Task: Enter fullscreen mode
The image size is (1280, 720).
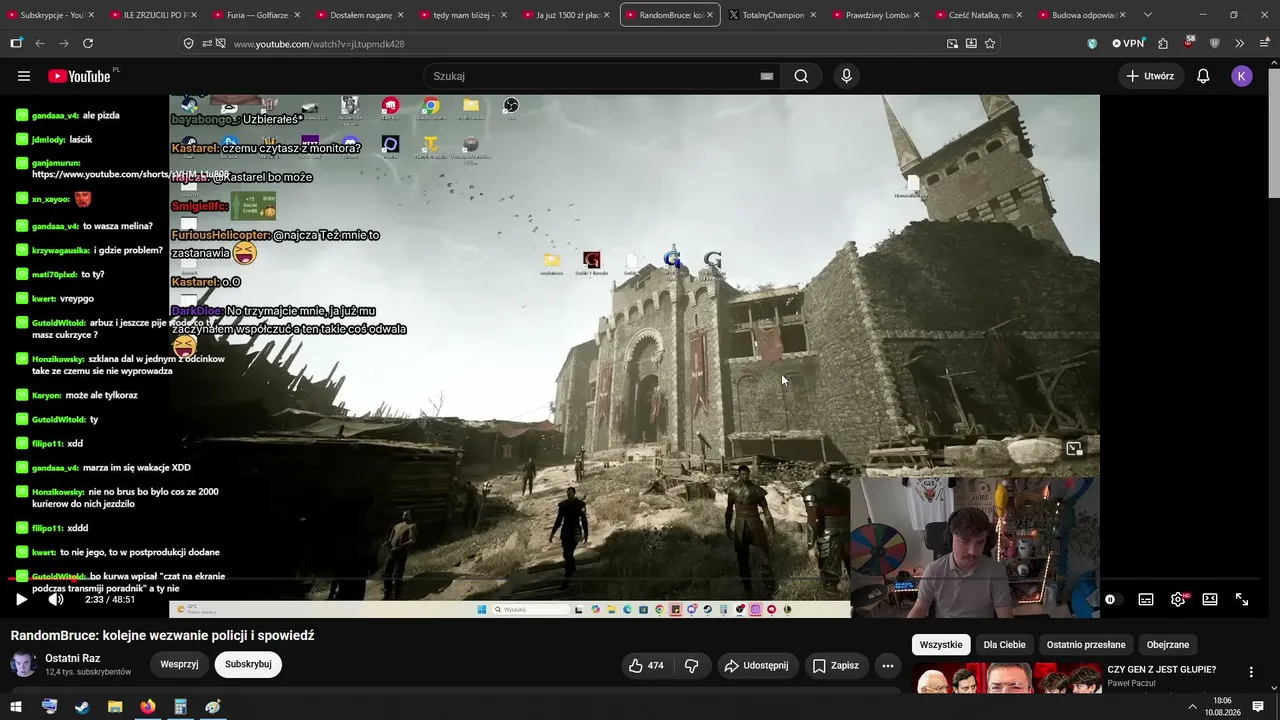Action: (x=1242, y=600)
